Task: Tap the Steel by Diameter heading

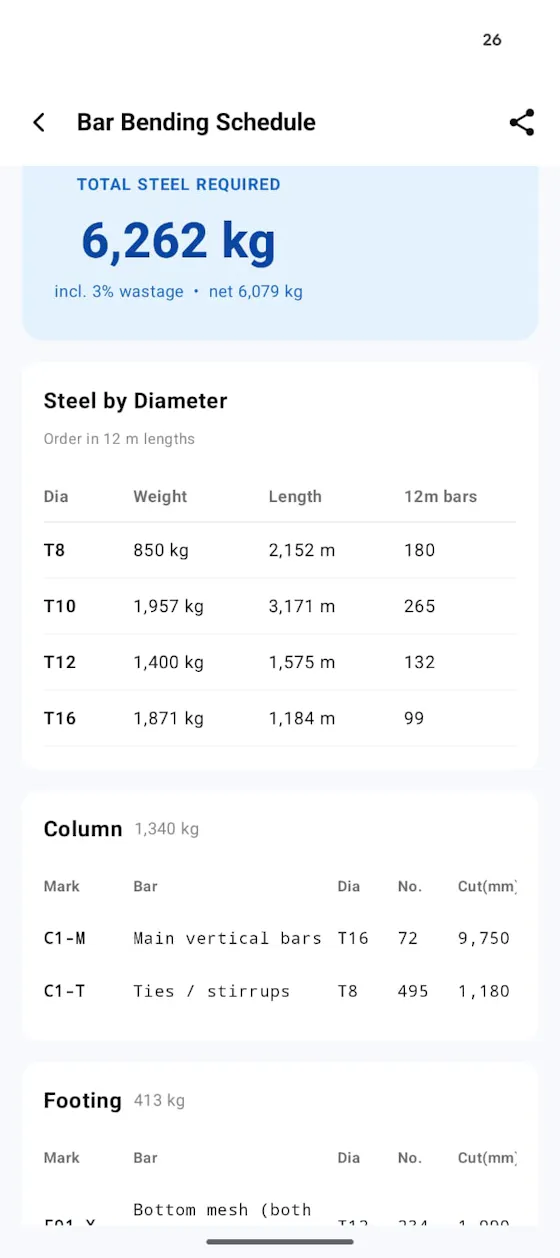Action: pos(136,401)
